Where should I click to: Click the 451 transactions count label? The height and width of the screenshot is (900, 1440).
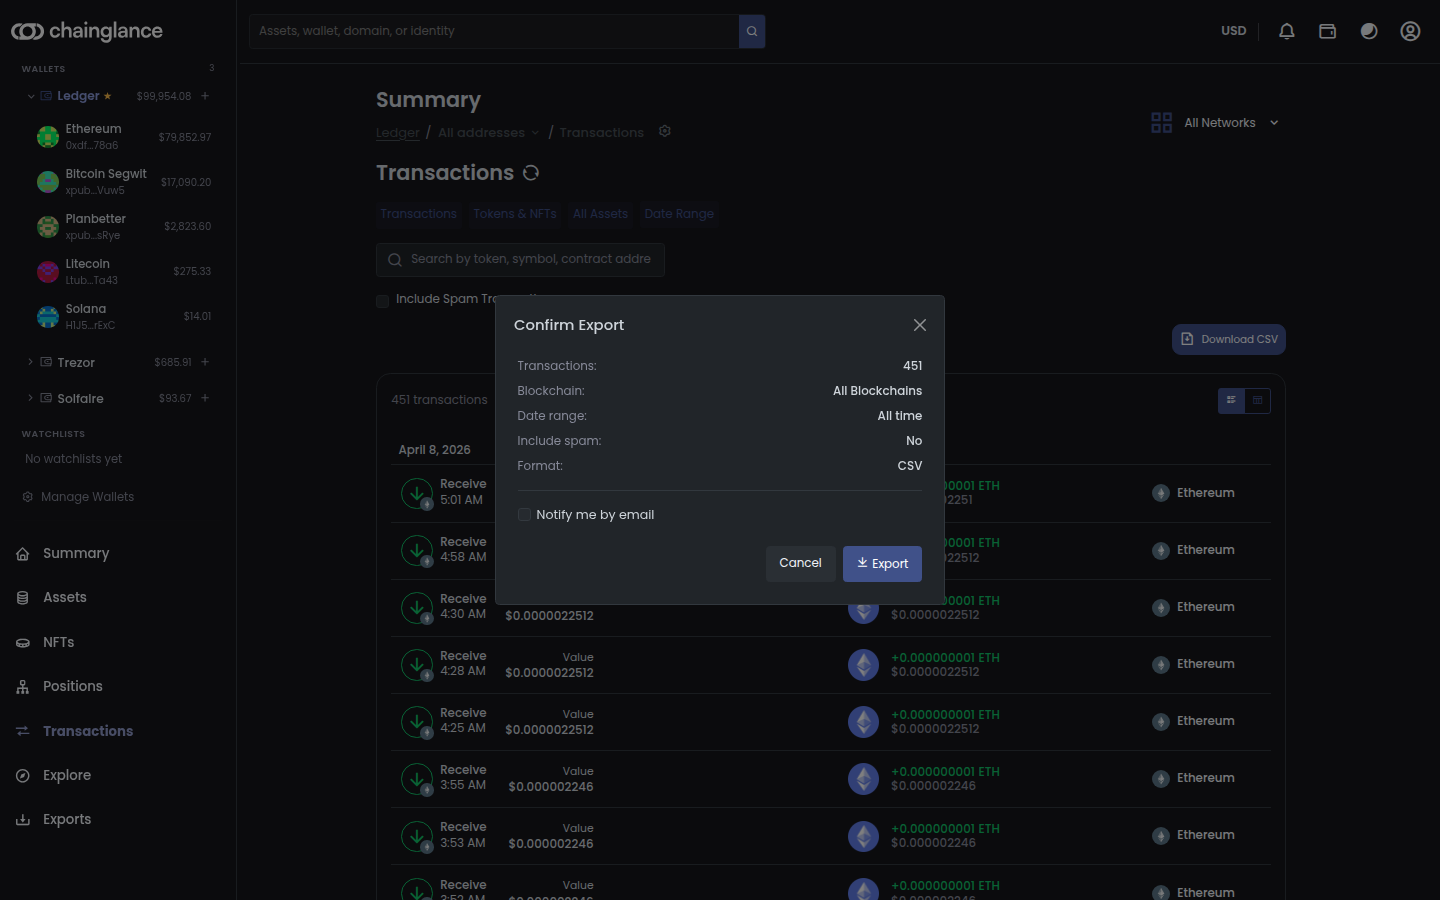[x=439, y=400]
